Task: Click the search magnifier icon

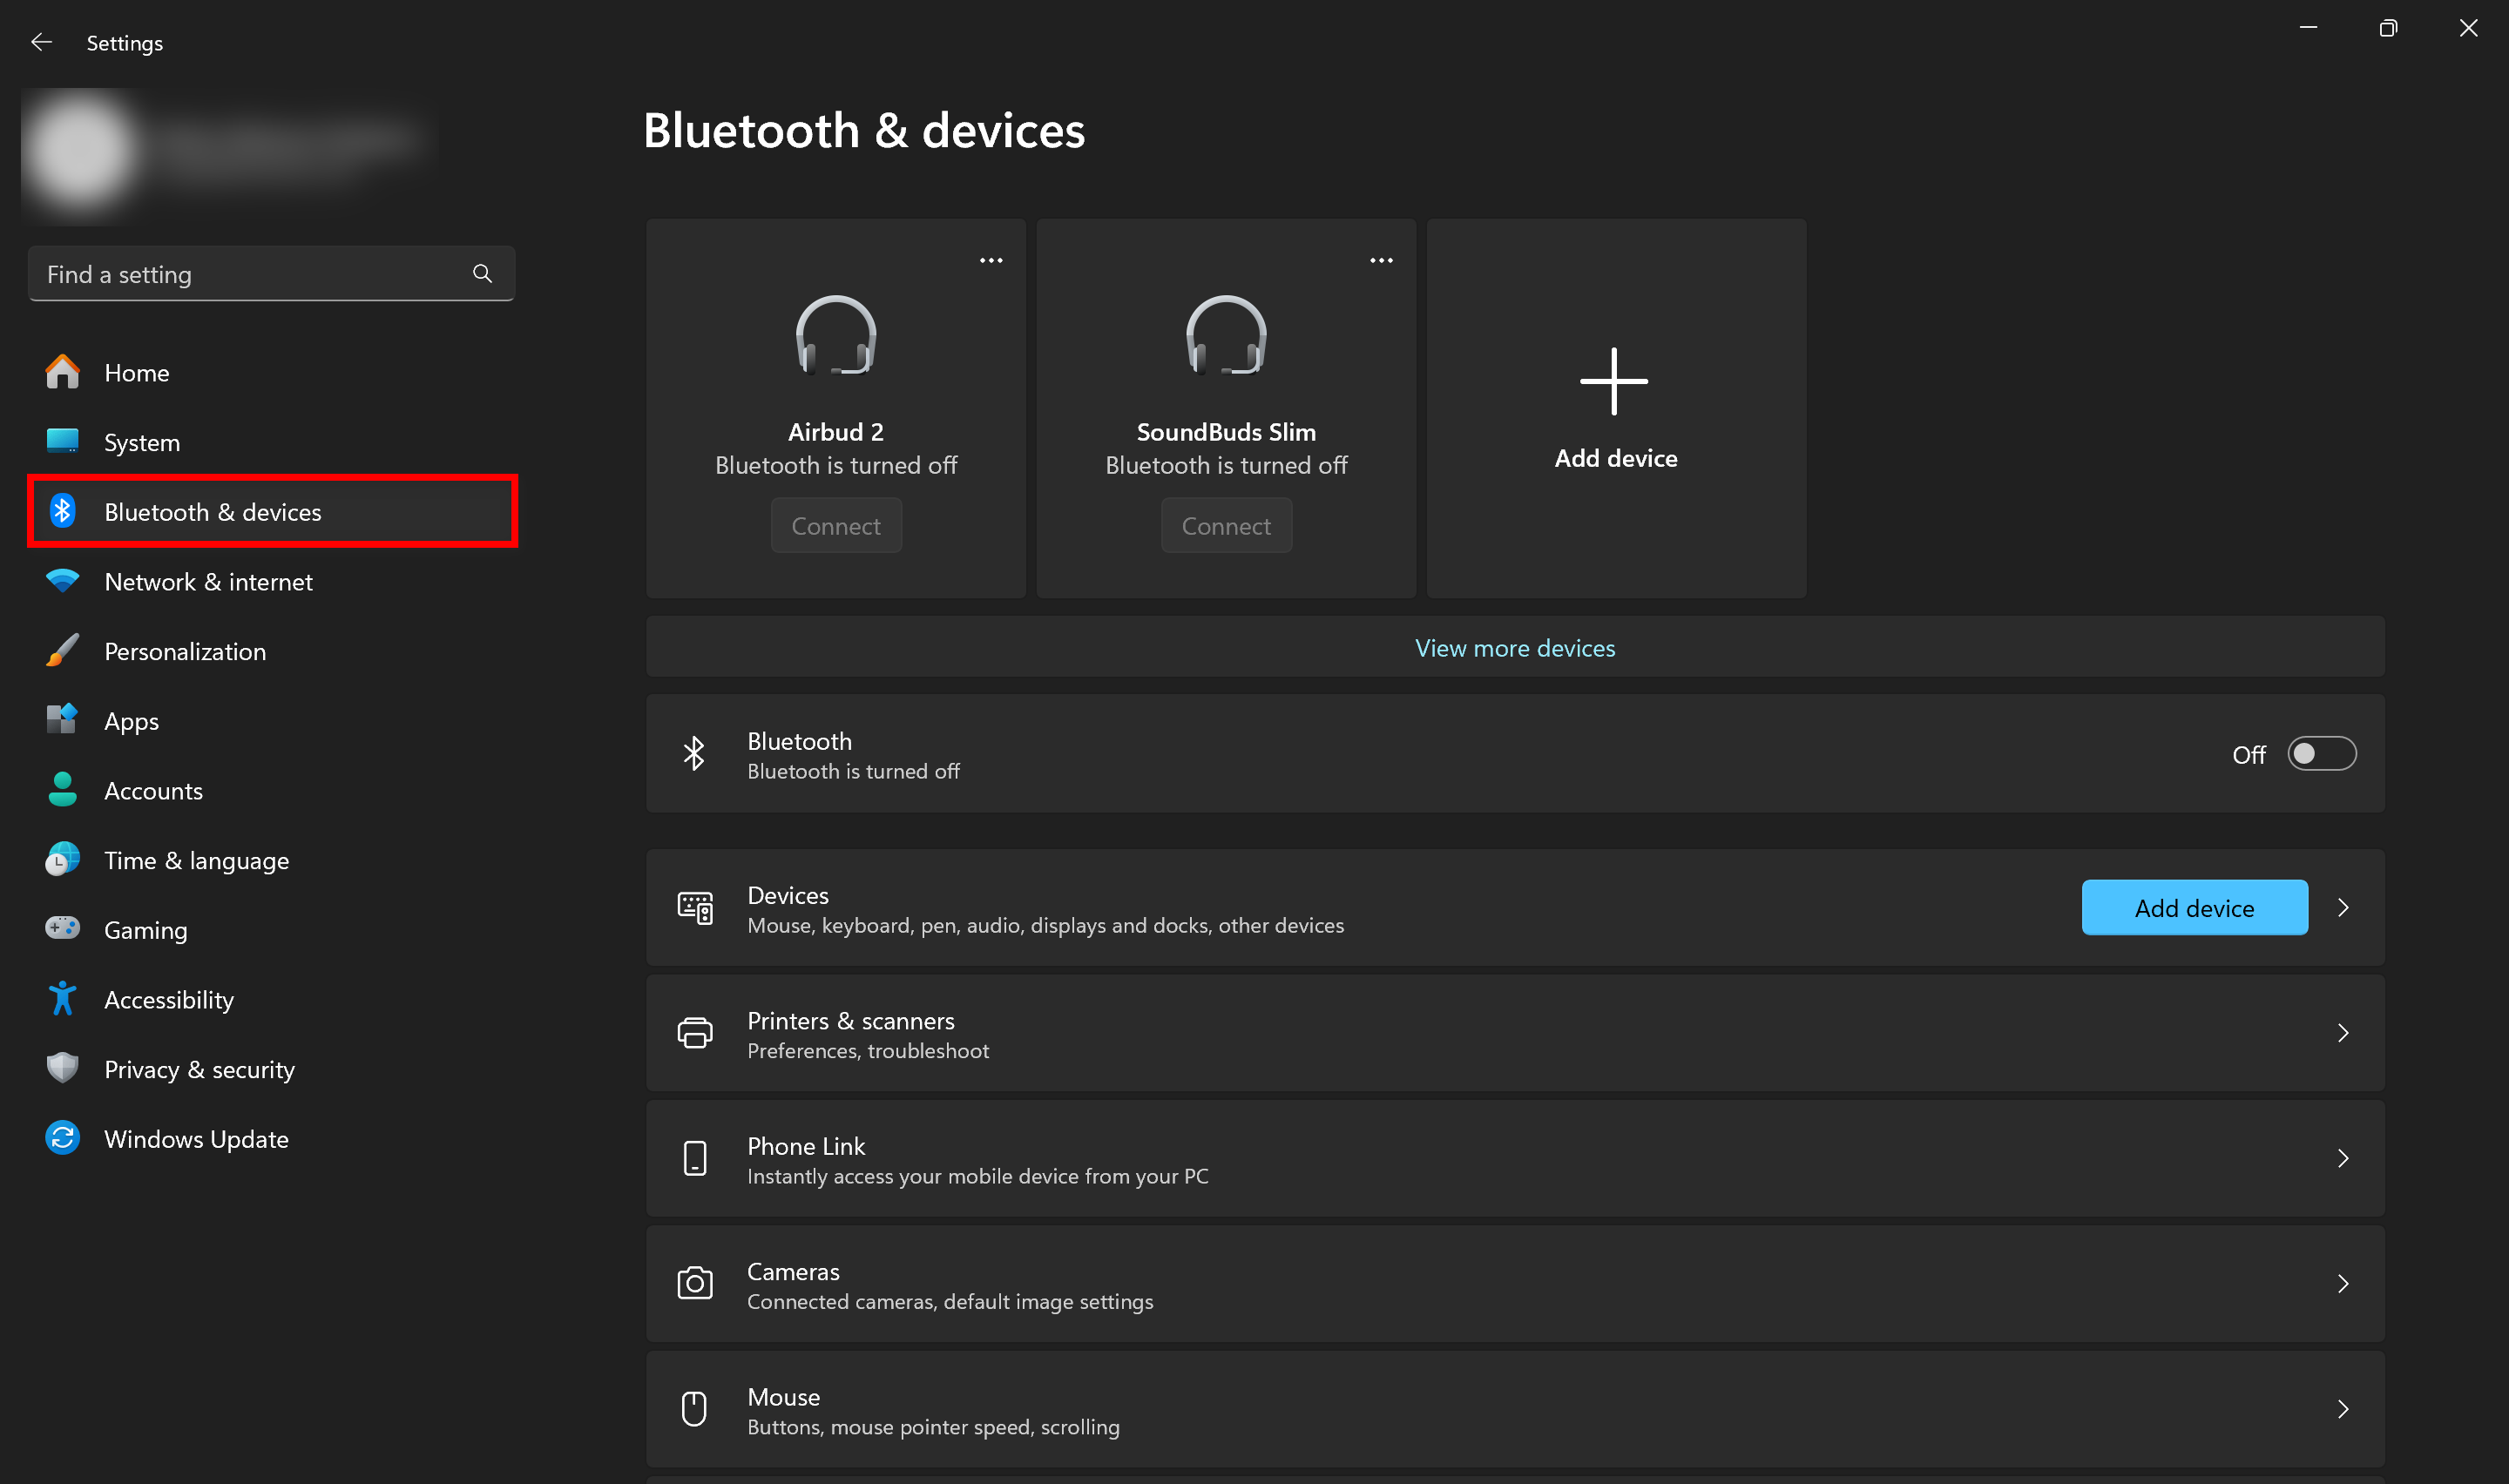Action: (x=482, y=273)
